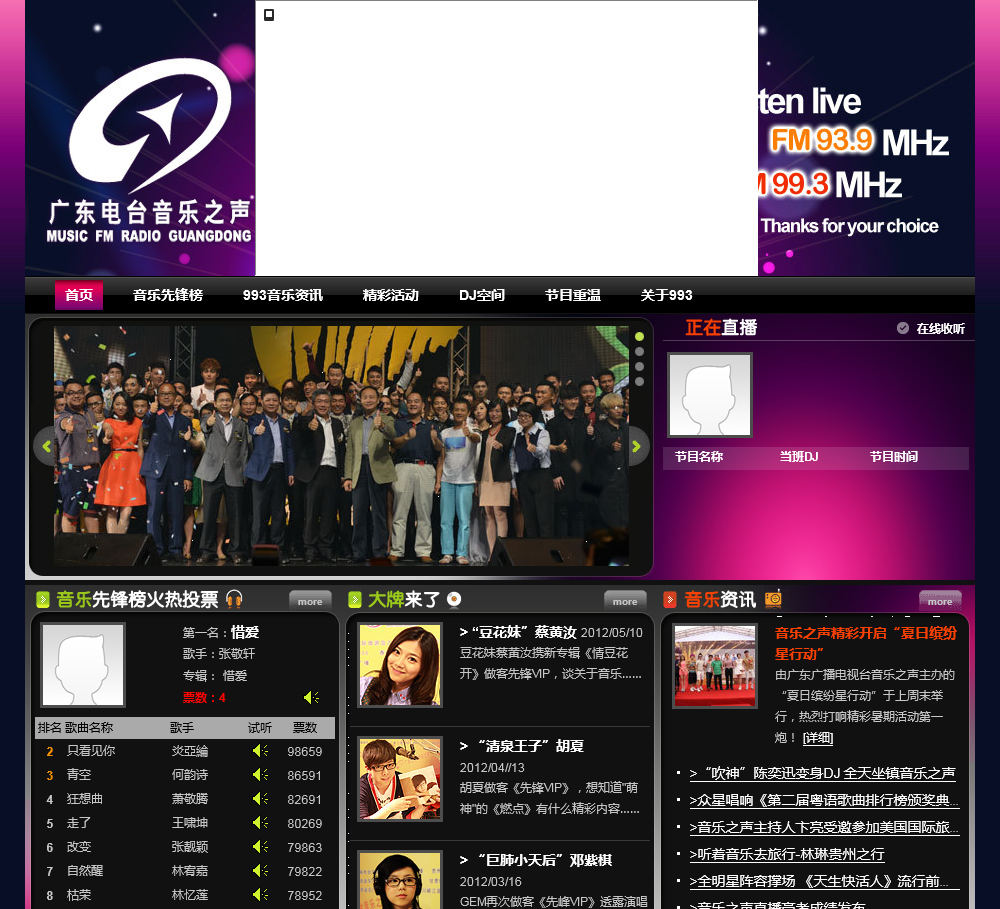
Task: Open 在线收听 online listening link
Action: [940, 329]
